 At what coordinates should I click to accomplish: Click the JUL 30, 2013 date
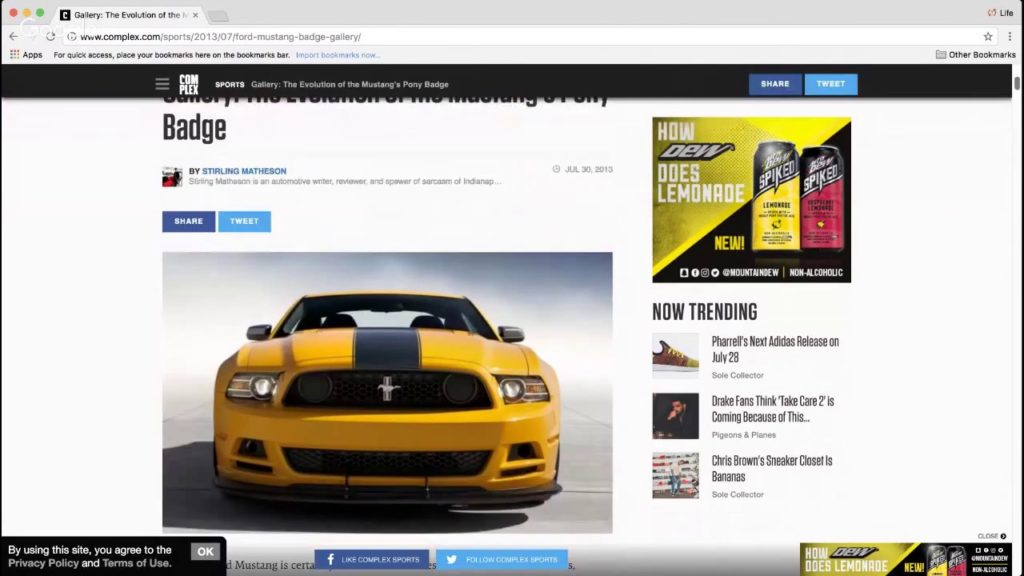click(588, 169)
